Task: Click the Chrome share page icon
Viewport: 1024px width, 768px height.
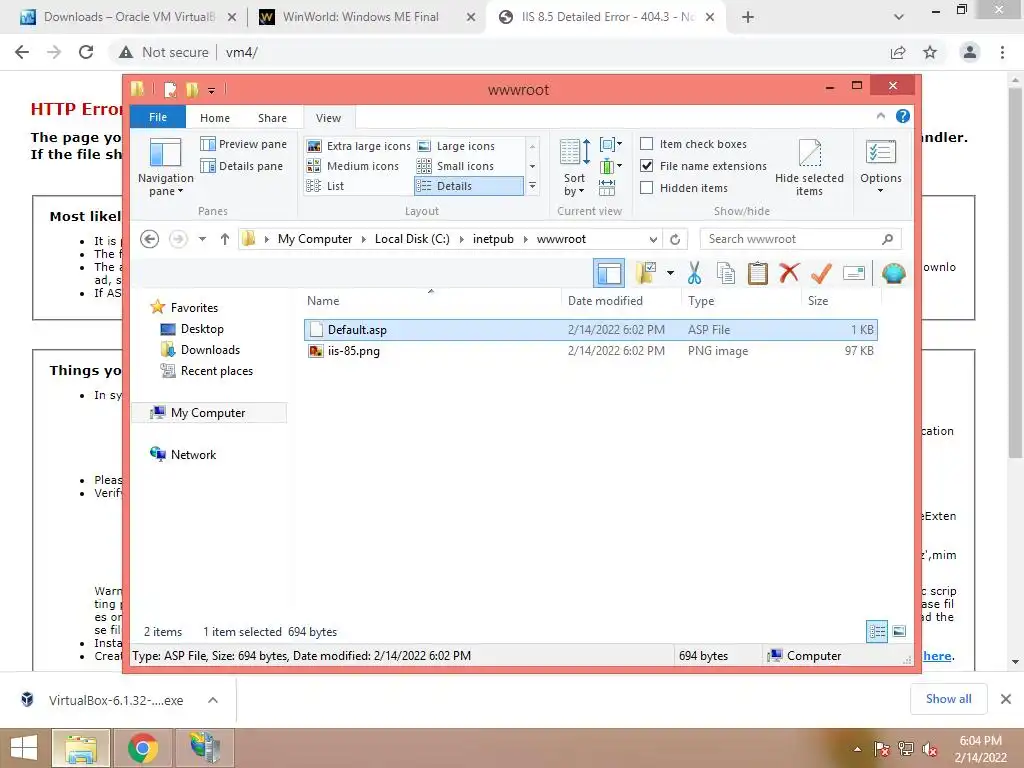Action: [x=898, y=52]
